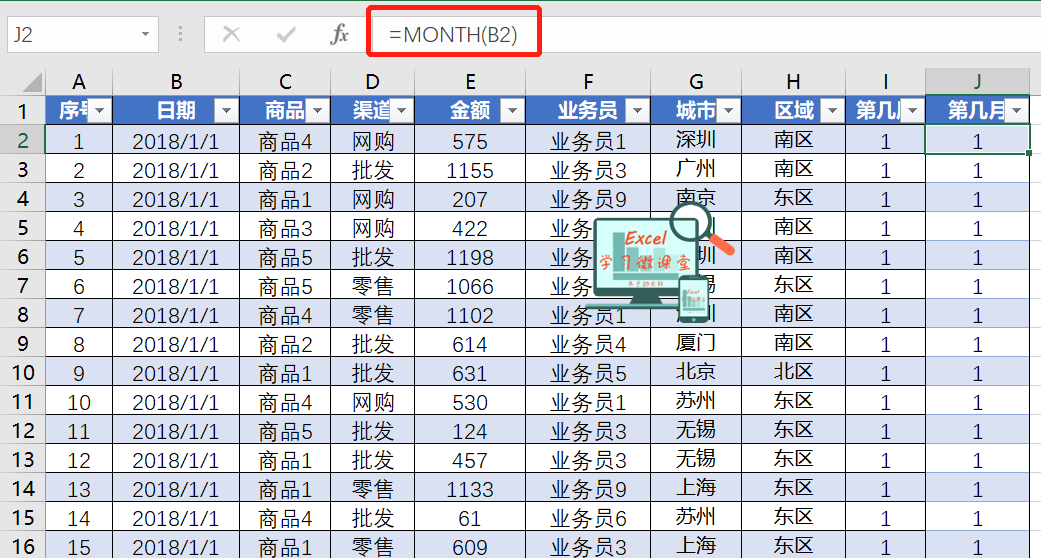Open the 序号 column filter dropdown
Image resolution: width=1041 pixels, height=558 pixels.
[100, 110]
